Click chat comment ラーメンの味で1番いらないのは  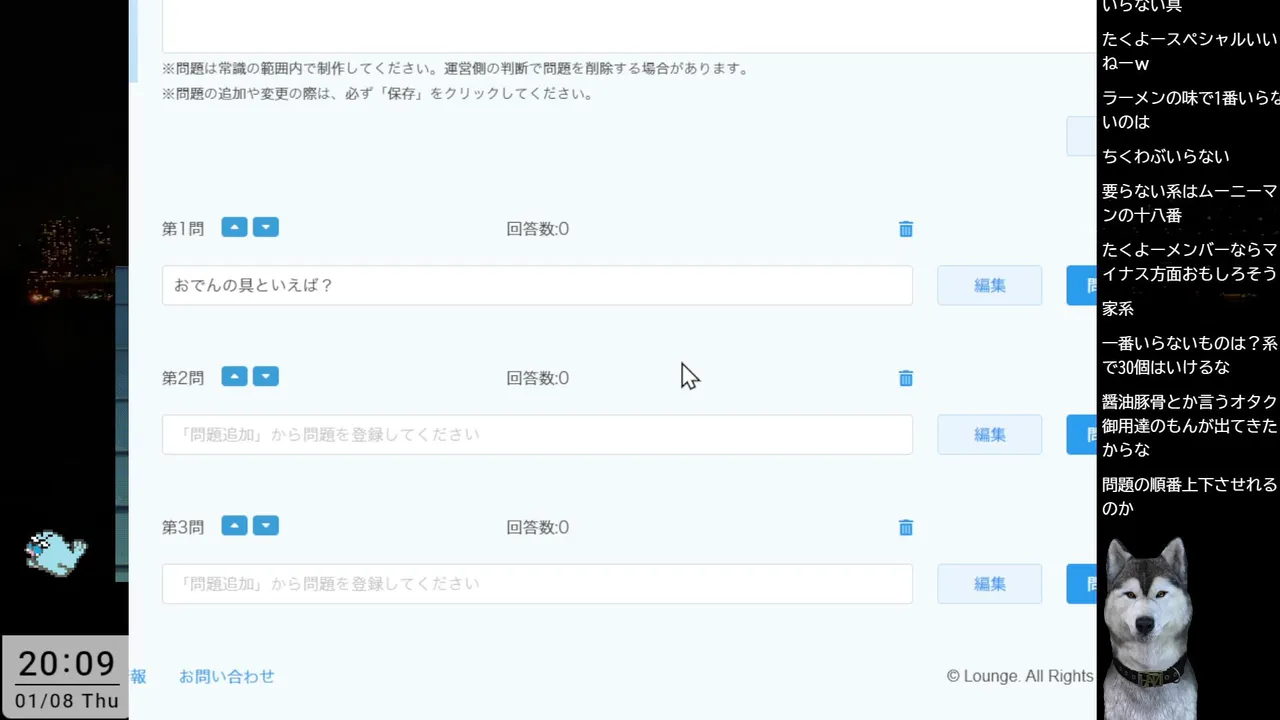click(x=1189, y=109)
